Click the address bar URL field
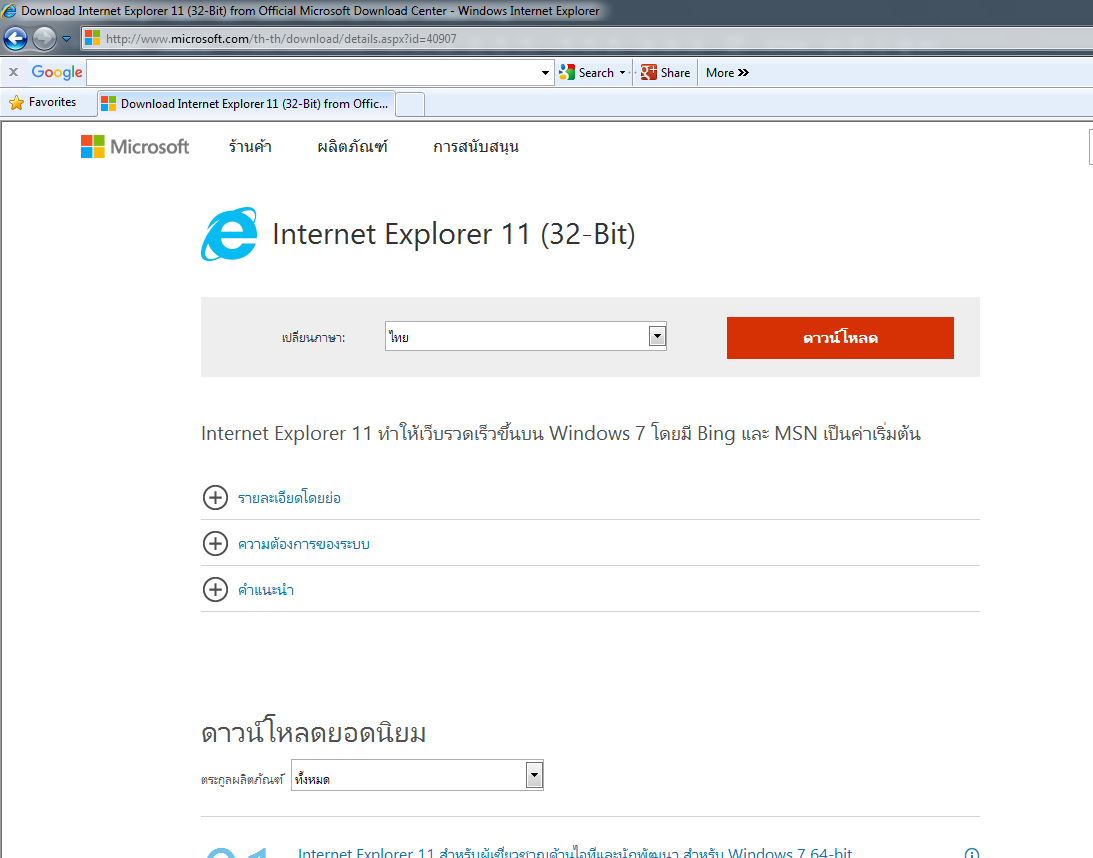Image resolution: width=1093 pixels, height=858 pixels. pyautogui.click(x=586, y=39)
